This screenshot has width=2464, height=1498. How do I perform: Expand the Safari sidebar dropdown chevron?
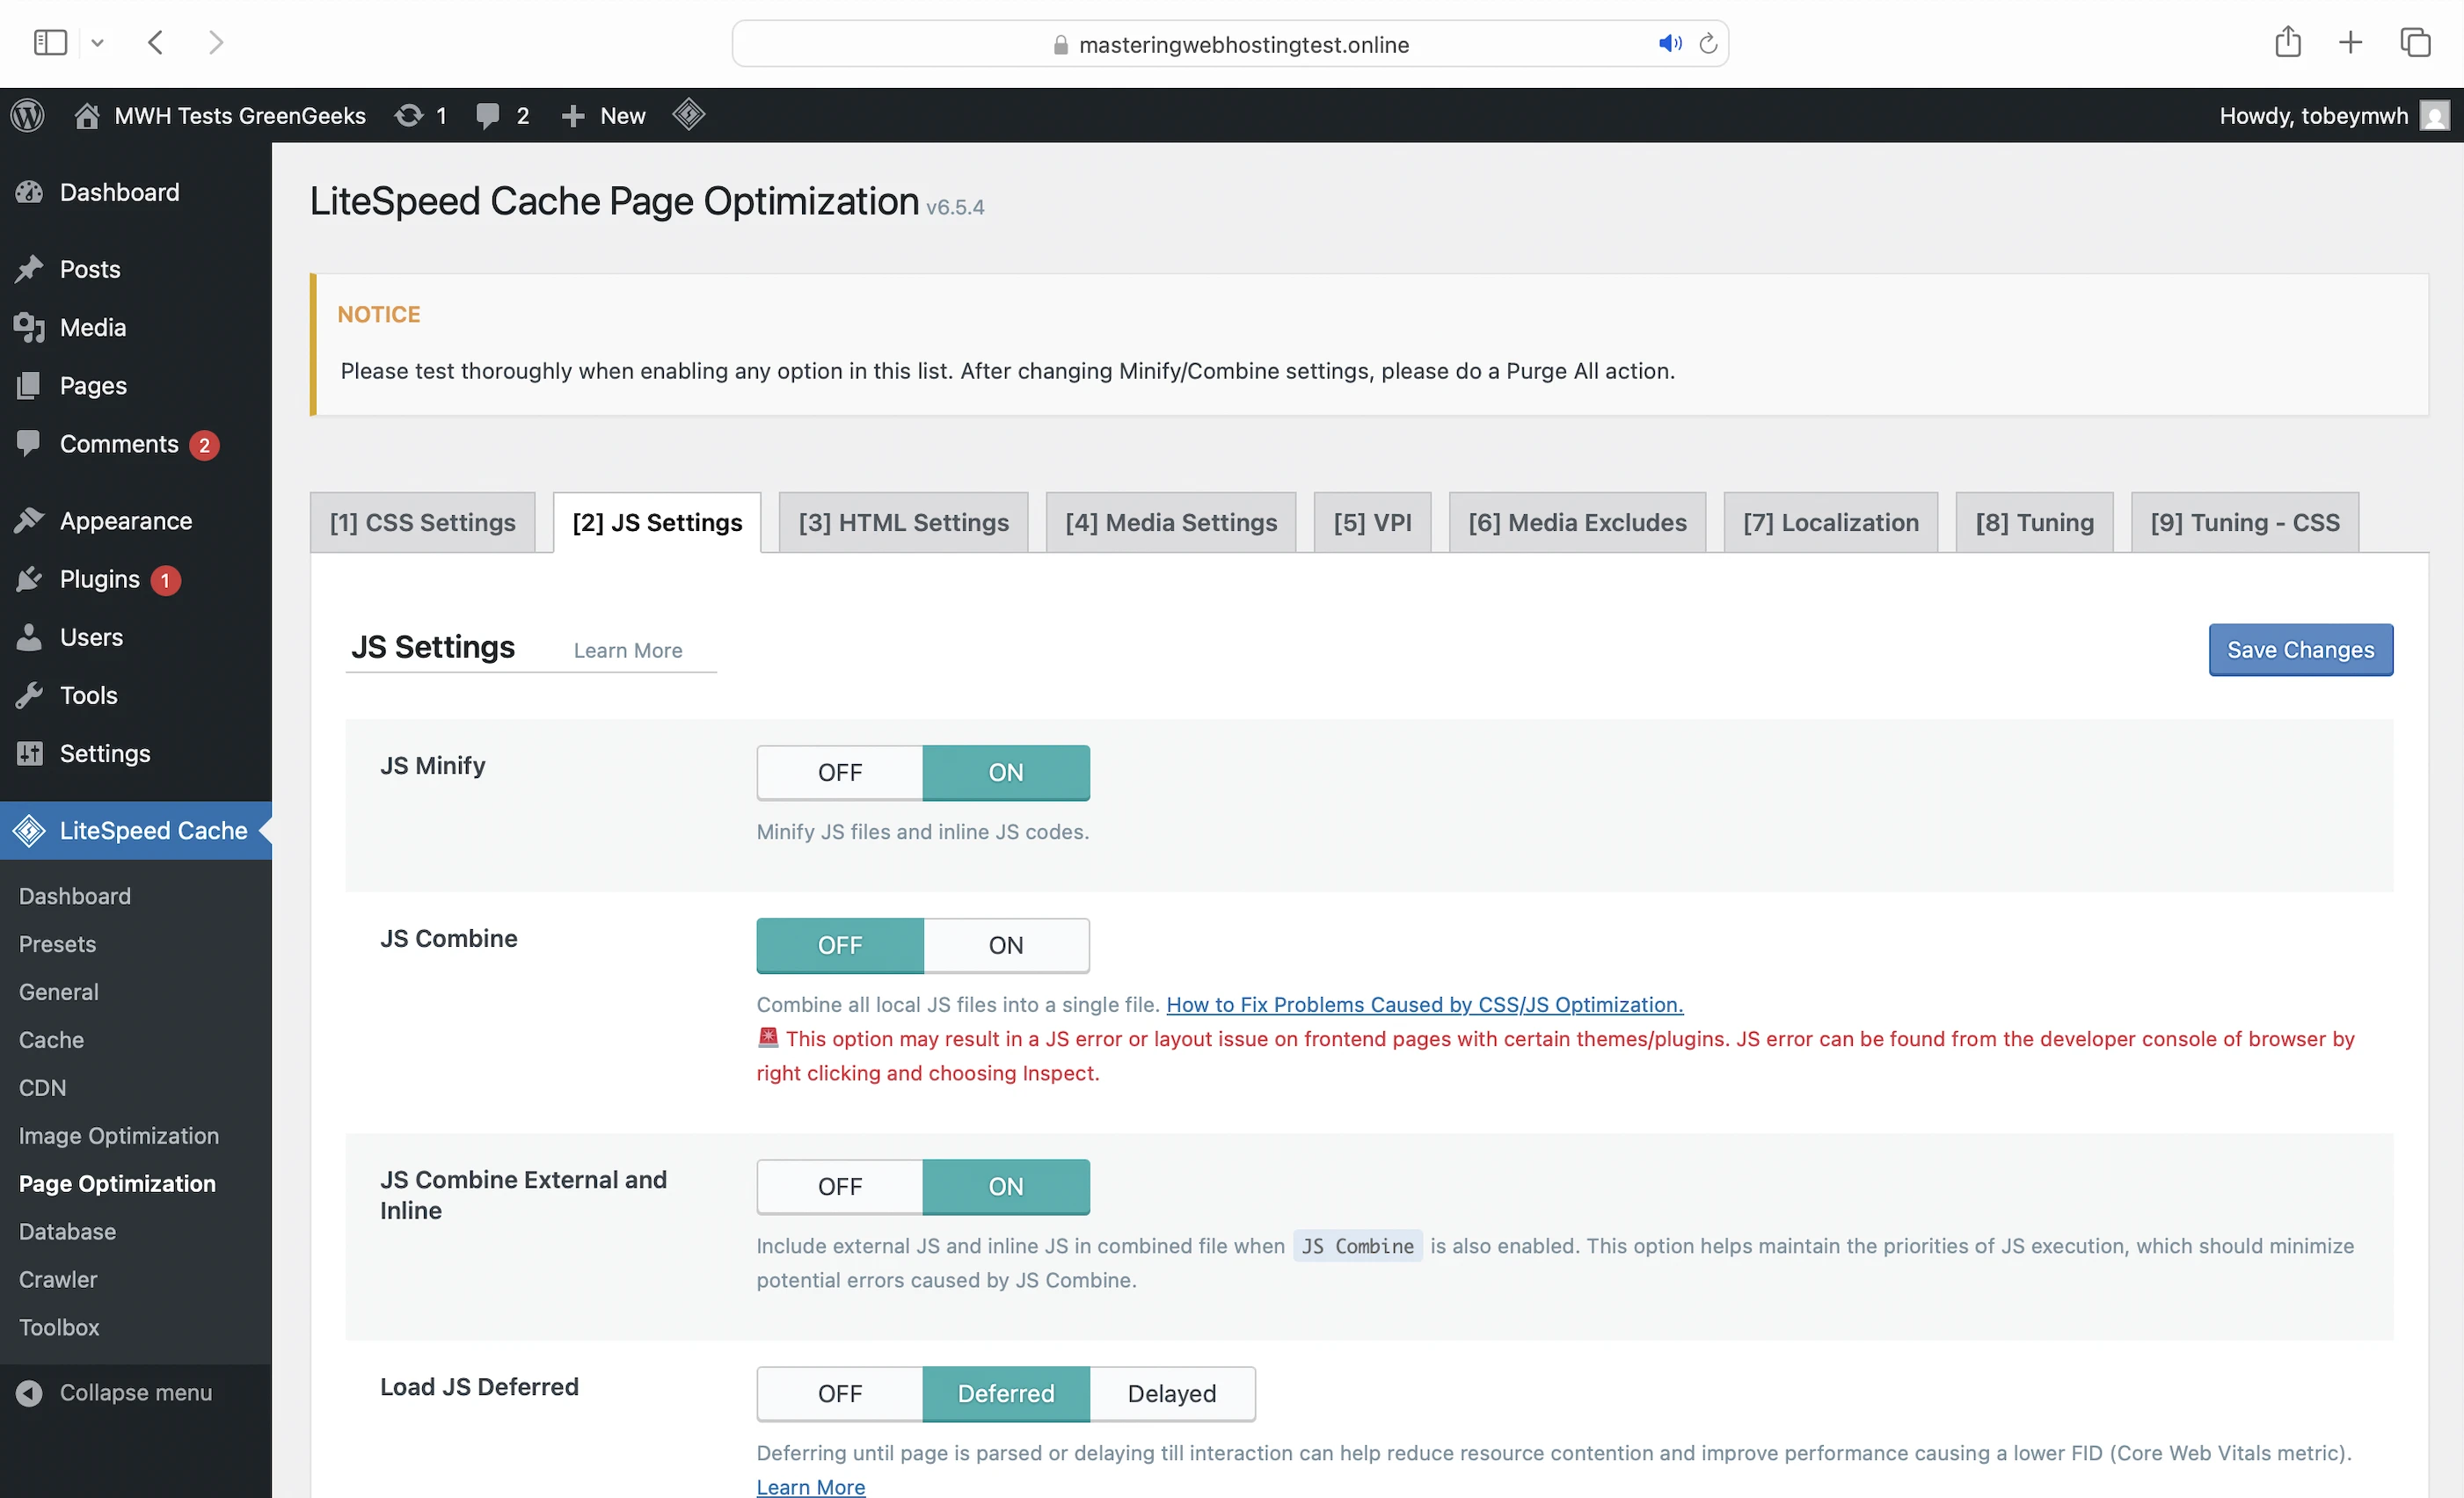pos(97,43)
